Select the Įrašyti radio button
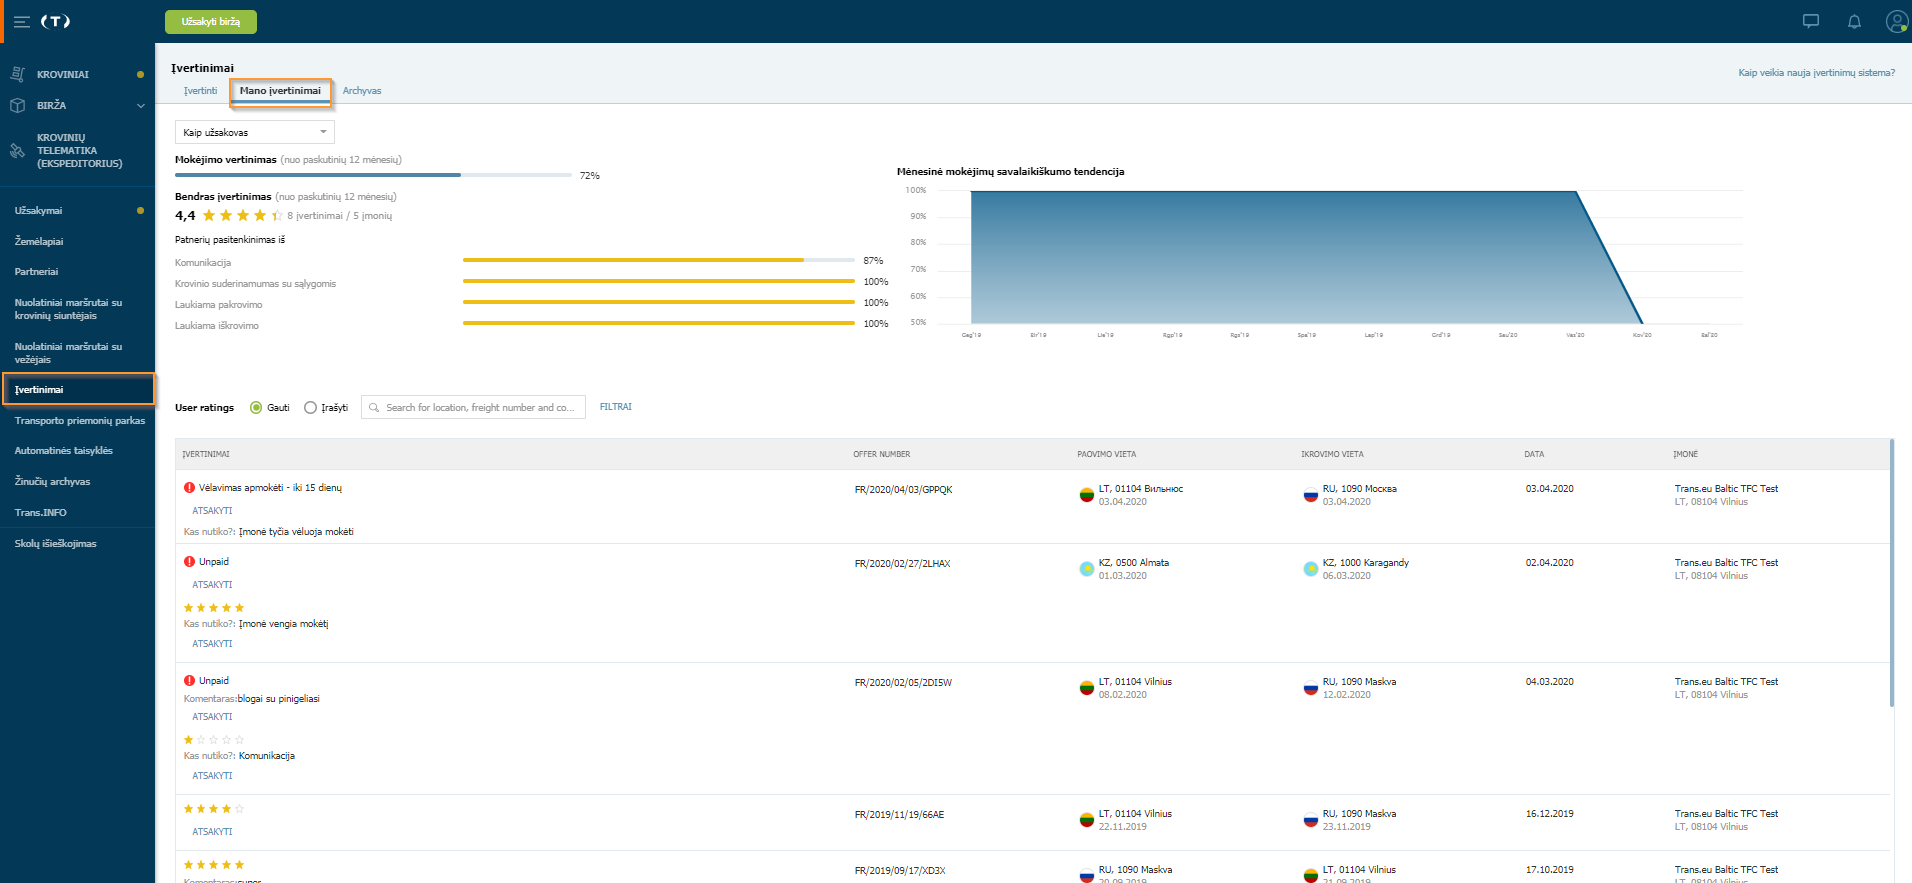Image resolution: width=1912 pixels, height=883 pixels. coord(310,408)
